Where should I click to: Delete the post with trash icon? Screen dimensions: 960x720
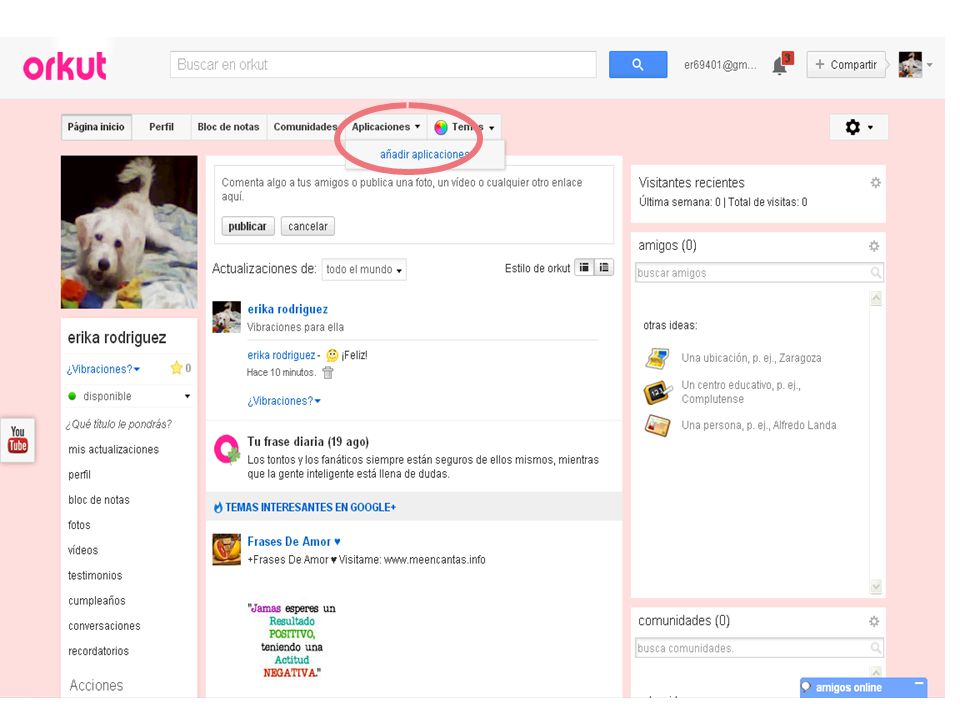[x=328, y=372]
